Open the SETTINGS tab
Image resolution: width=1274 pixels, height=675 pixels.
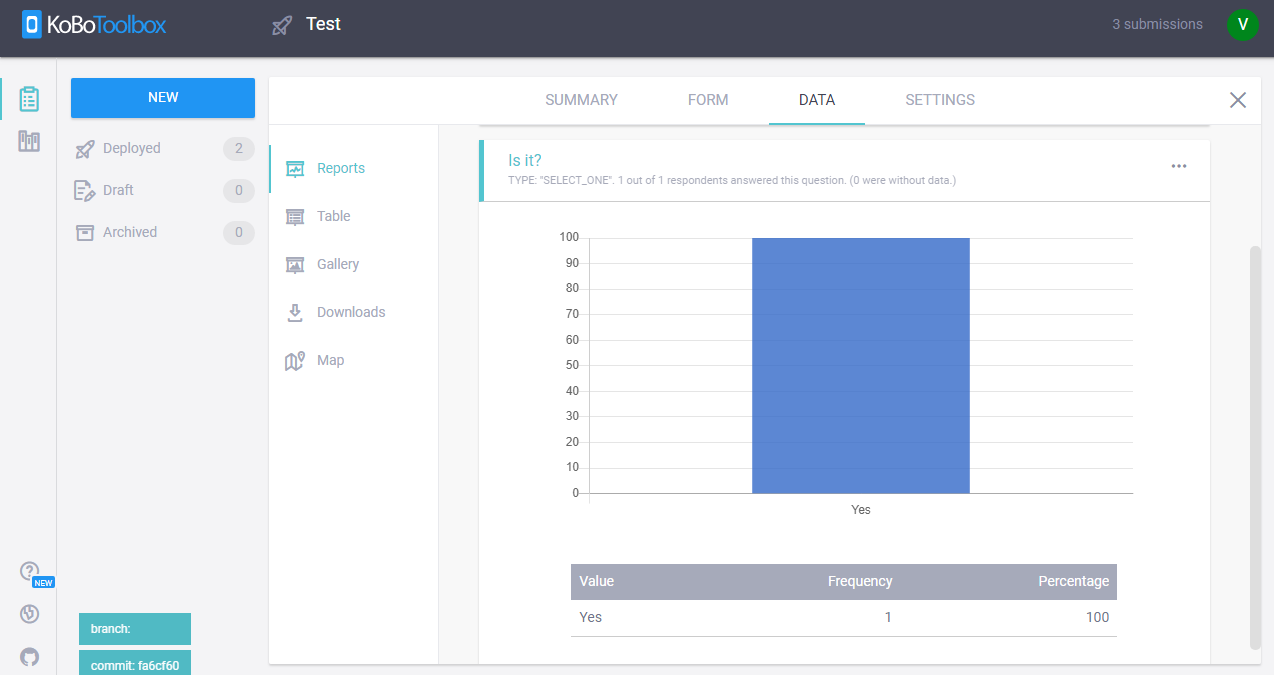[x=940, y=100]
